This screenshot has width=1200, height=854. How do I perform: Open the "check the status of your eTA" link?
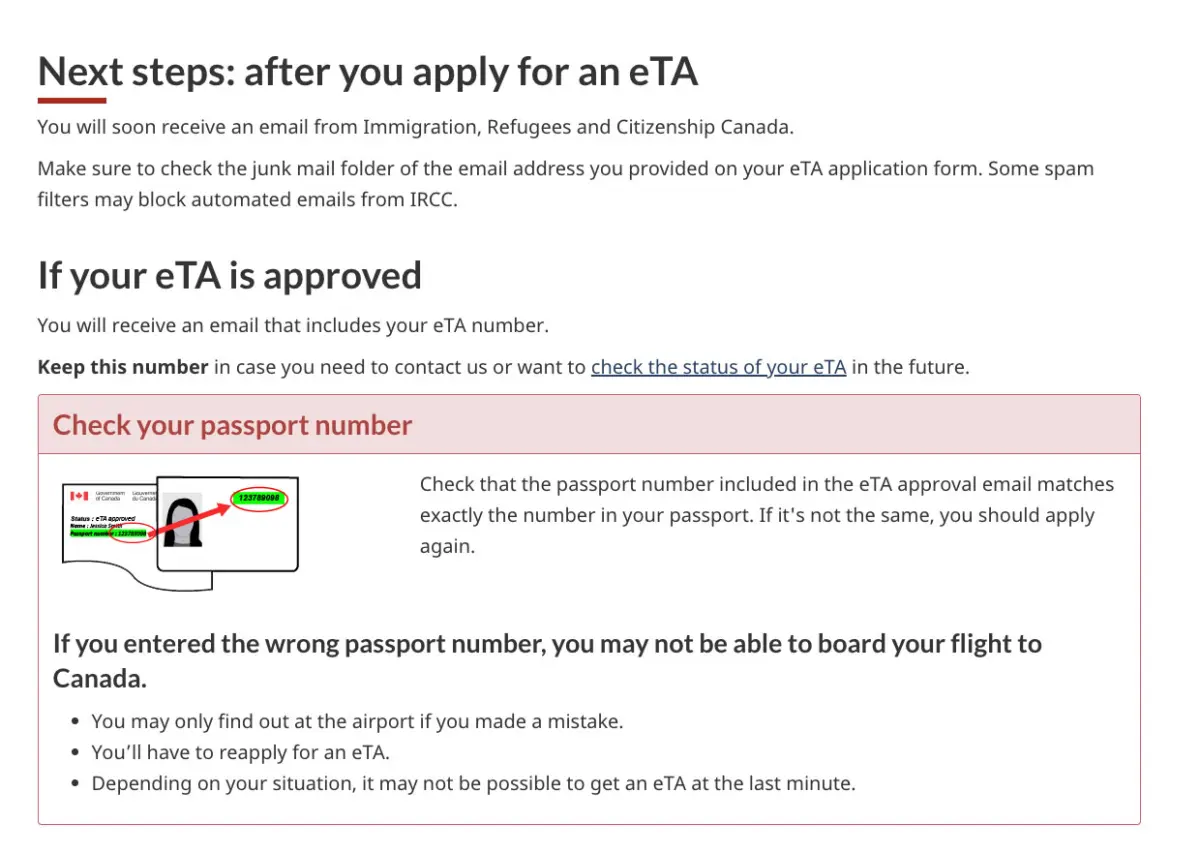[x=718, y=367]
